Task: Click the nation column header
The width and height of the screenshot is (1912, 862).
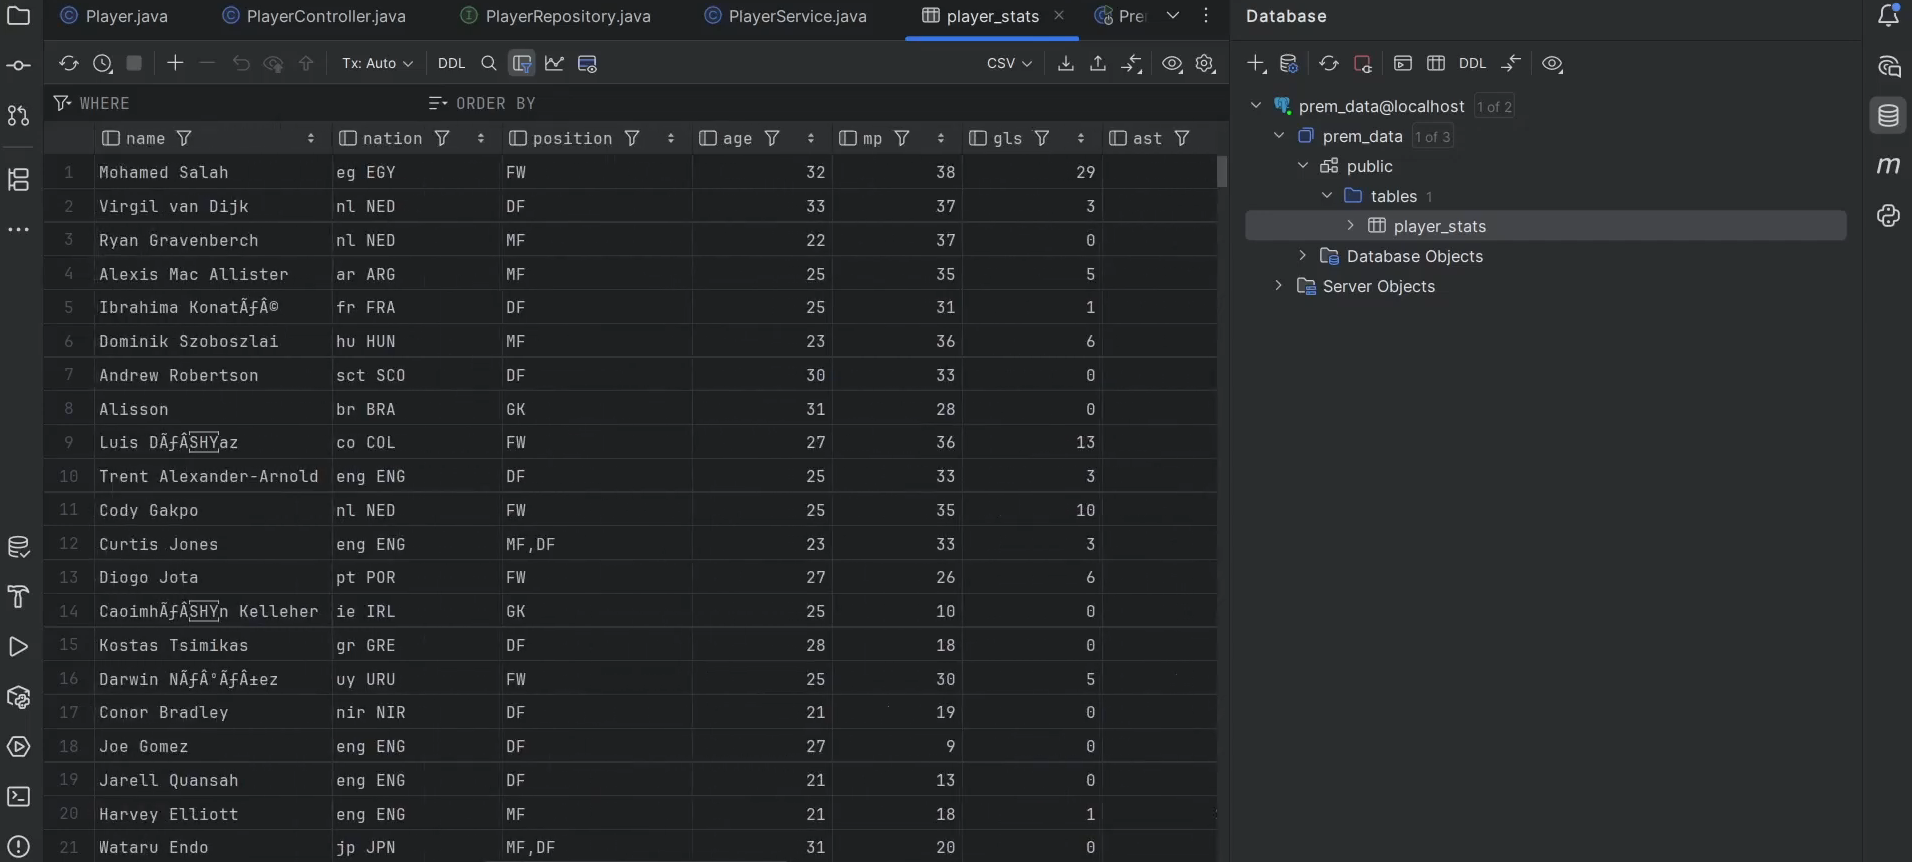Action: tap(392, 139)
